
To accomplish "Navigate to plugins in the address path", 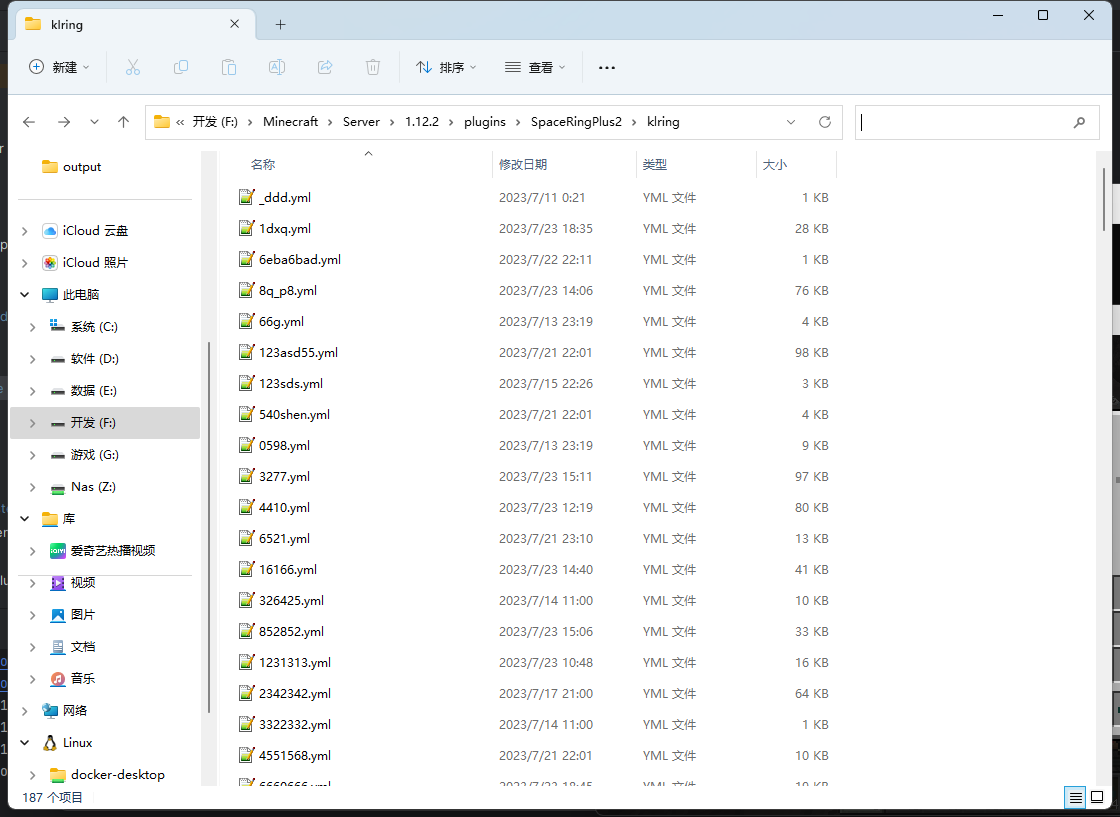I will coord(485,122).
